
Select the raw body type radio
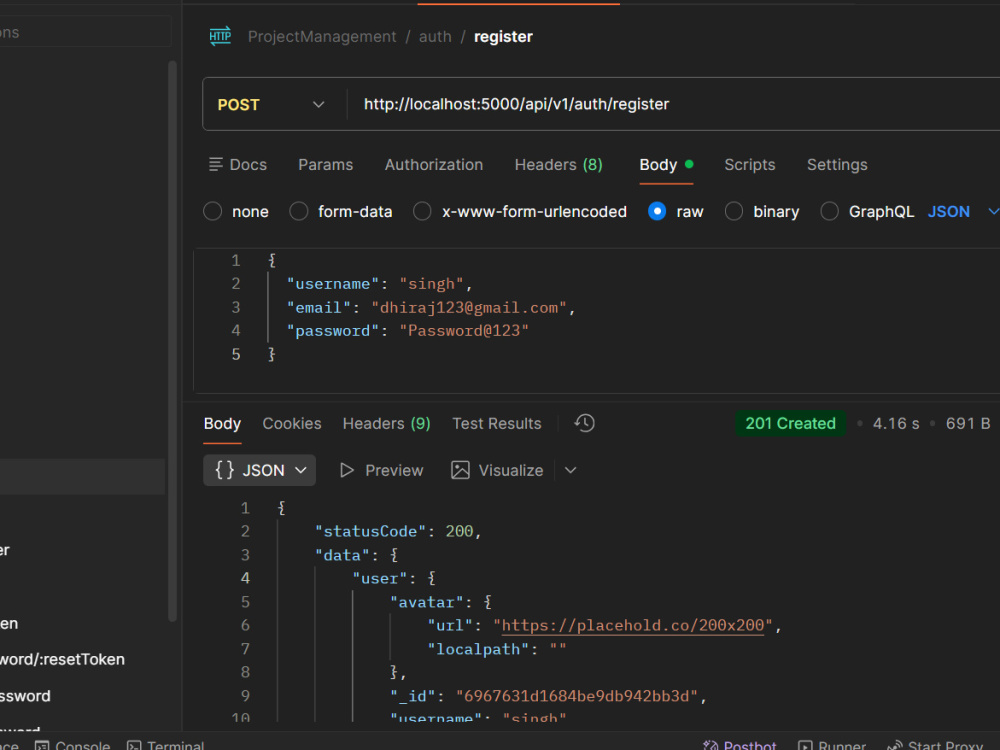(657, 211)
